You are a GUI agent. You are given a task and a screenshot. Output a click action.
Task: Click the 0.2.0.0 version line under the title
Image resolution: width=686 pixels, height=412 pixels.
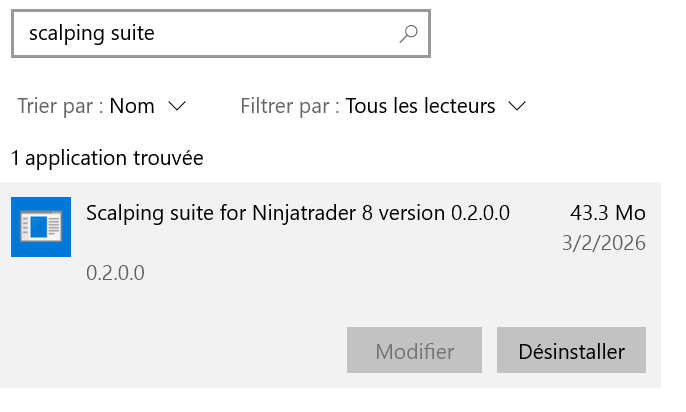click(x=116, y=272)
